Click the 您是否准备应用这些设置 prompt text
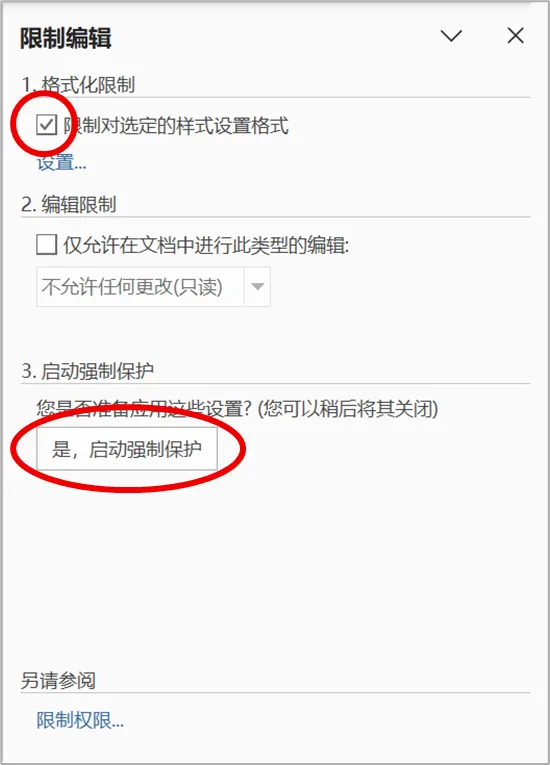Image resolution: width=550 pixels, height=765 pixels. coord(237,408)
